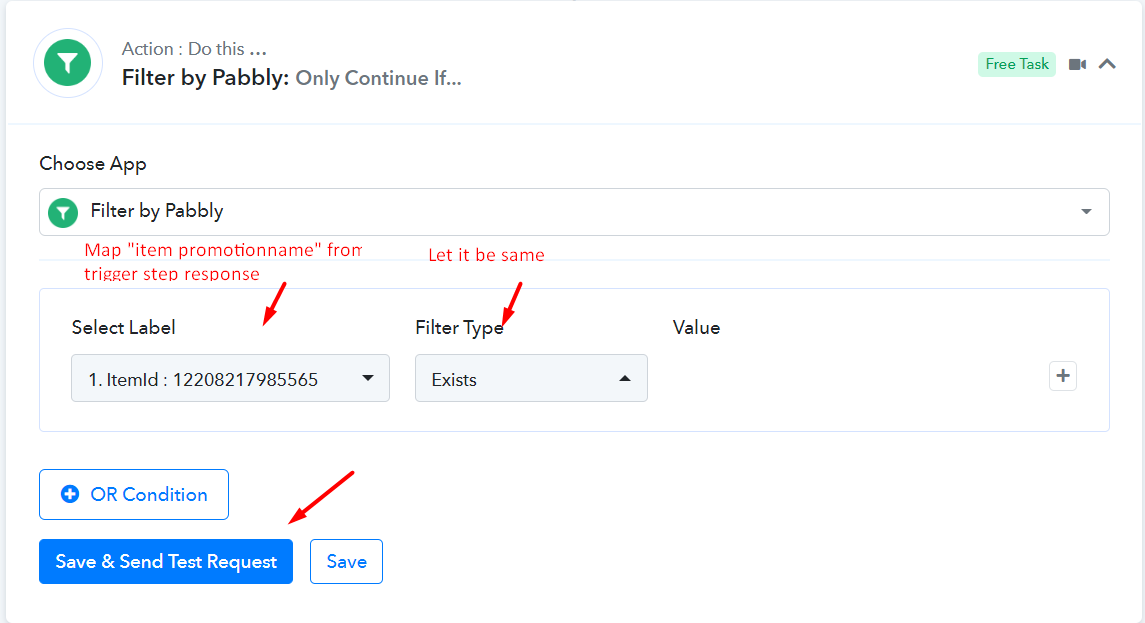Add a condition with the plus button
Screen dimensions: 1145x623
pos(1062,376)
